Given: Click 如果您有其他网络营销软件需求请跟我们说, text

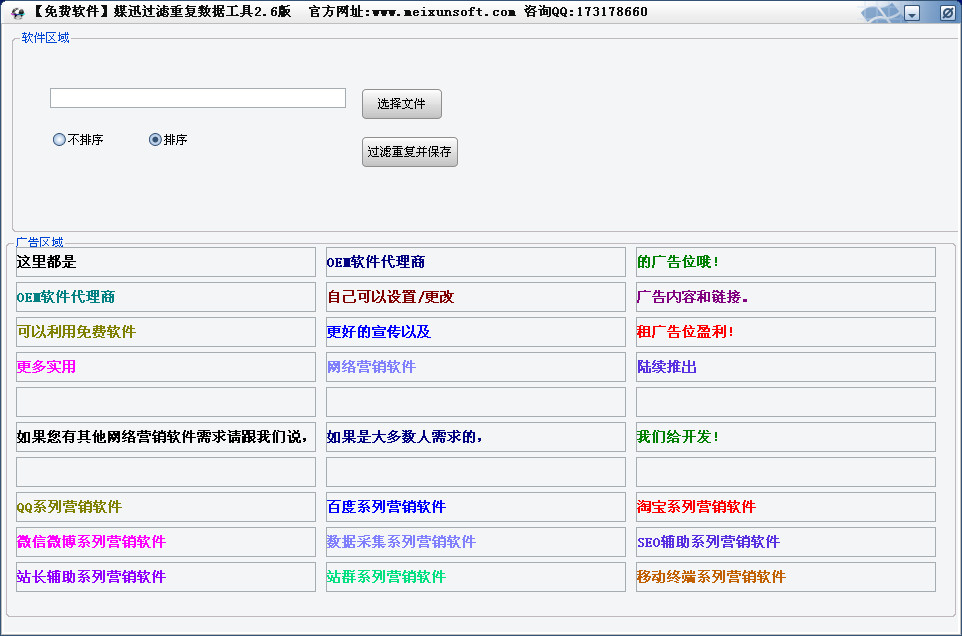Looking at the screenshot, I should coord(166,437).
